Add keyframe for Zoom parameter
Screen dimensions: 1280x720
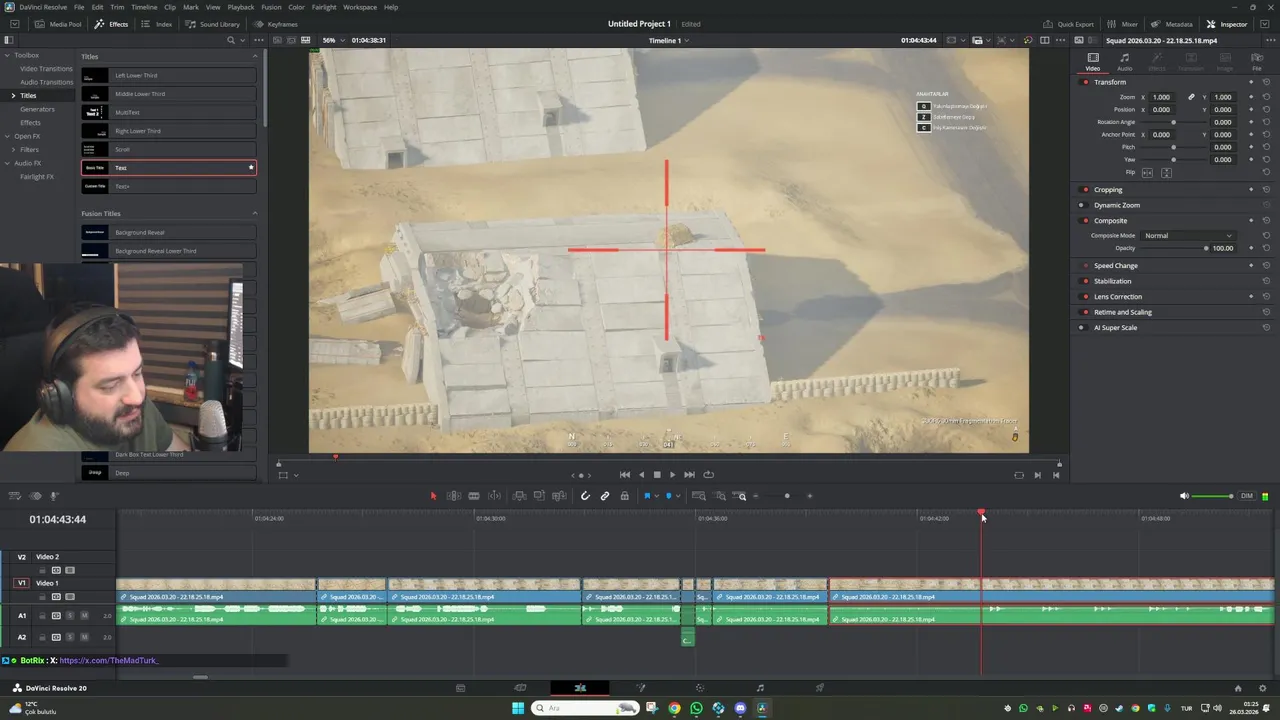point(1251,97)
